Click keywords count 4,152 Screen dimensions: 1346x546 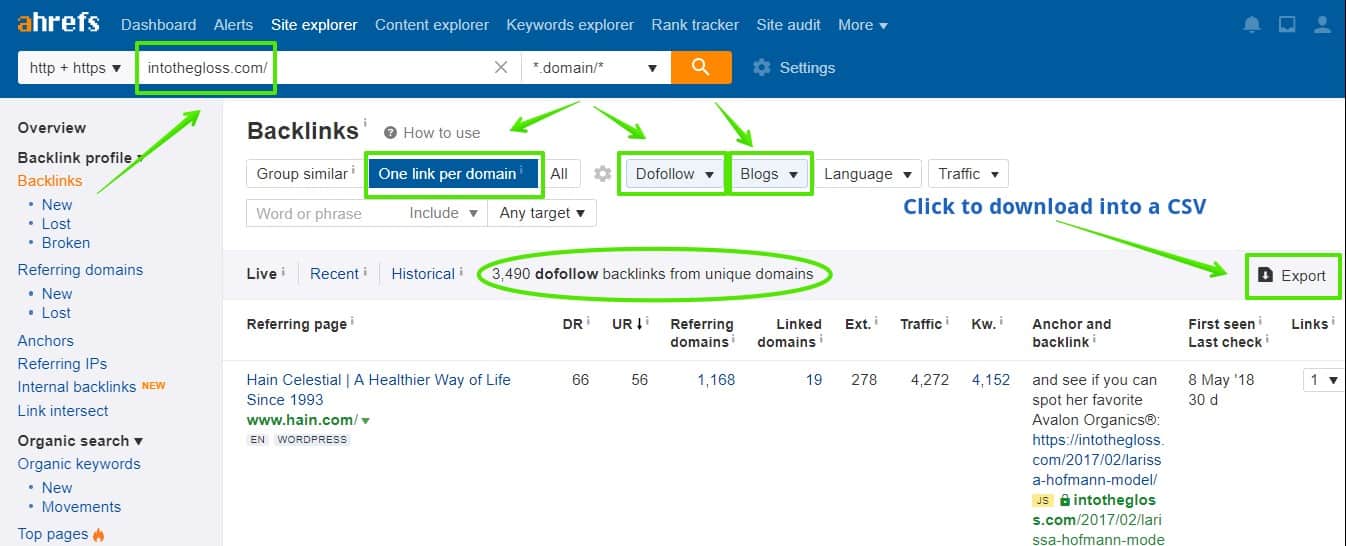(991, 380)
